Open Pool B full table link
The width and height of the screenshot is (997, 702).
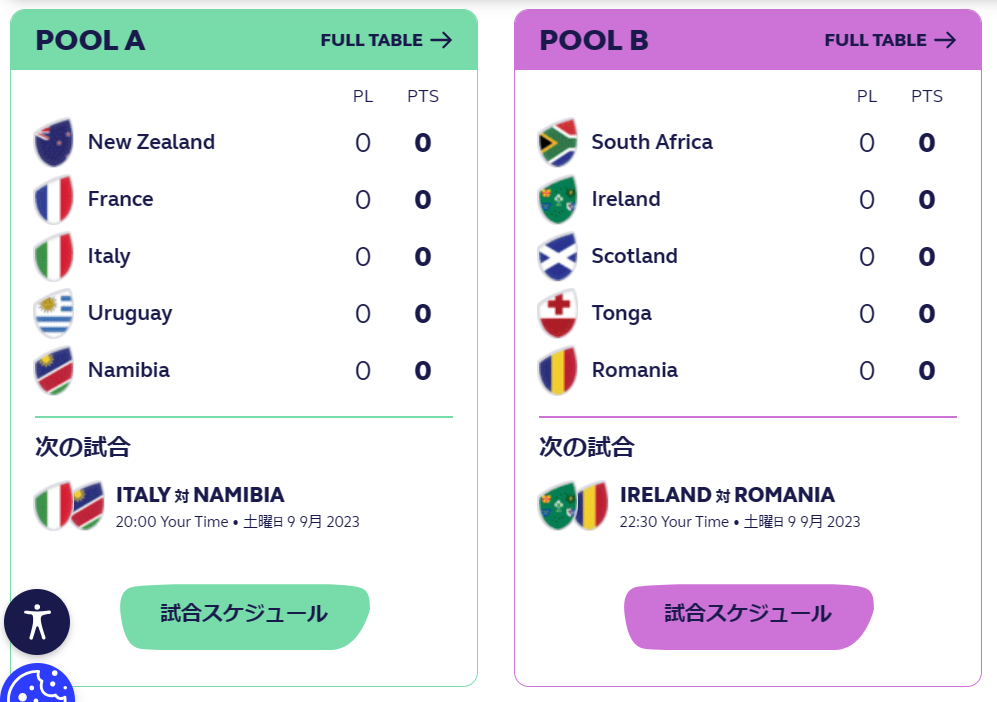[890, 40]
